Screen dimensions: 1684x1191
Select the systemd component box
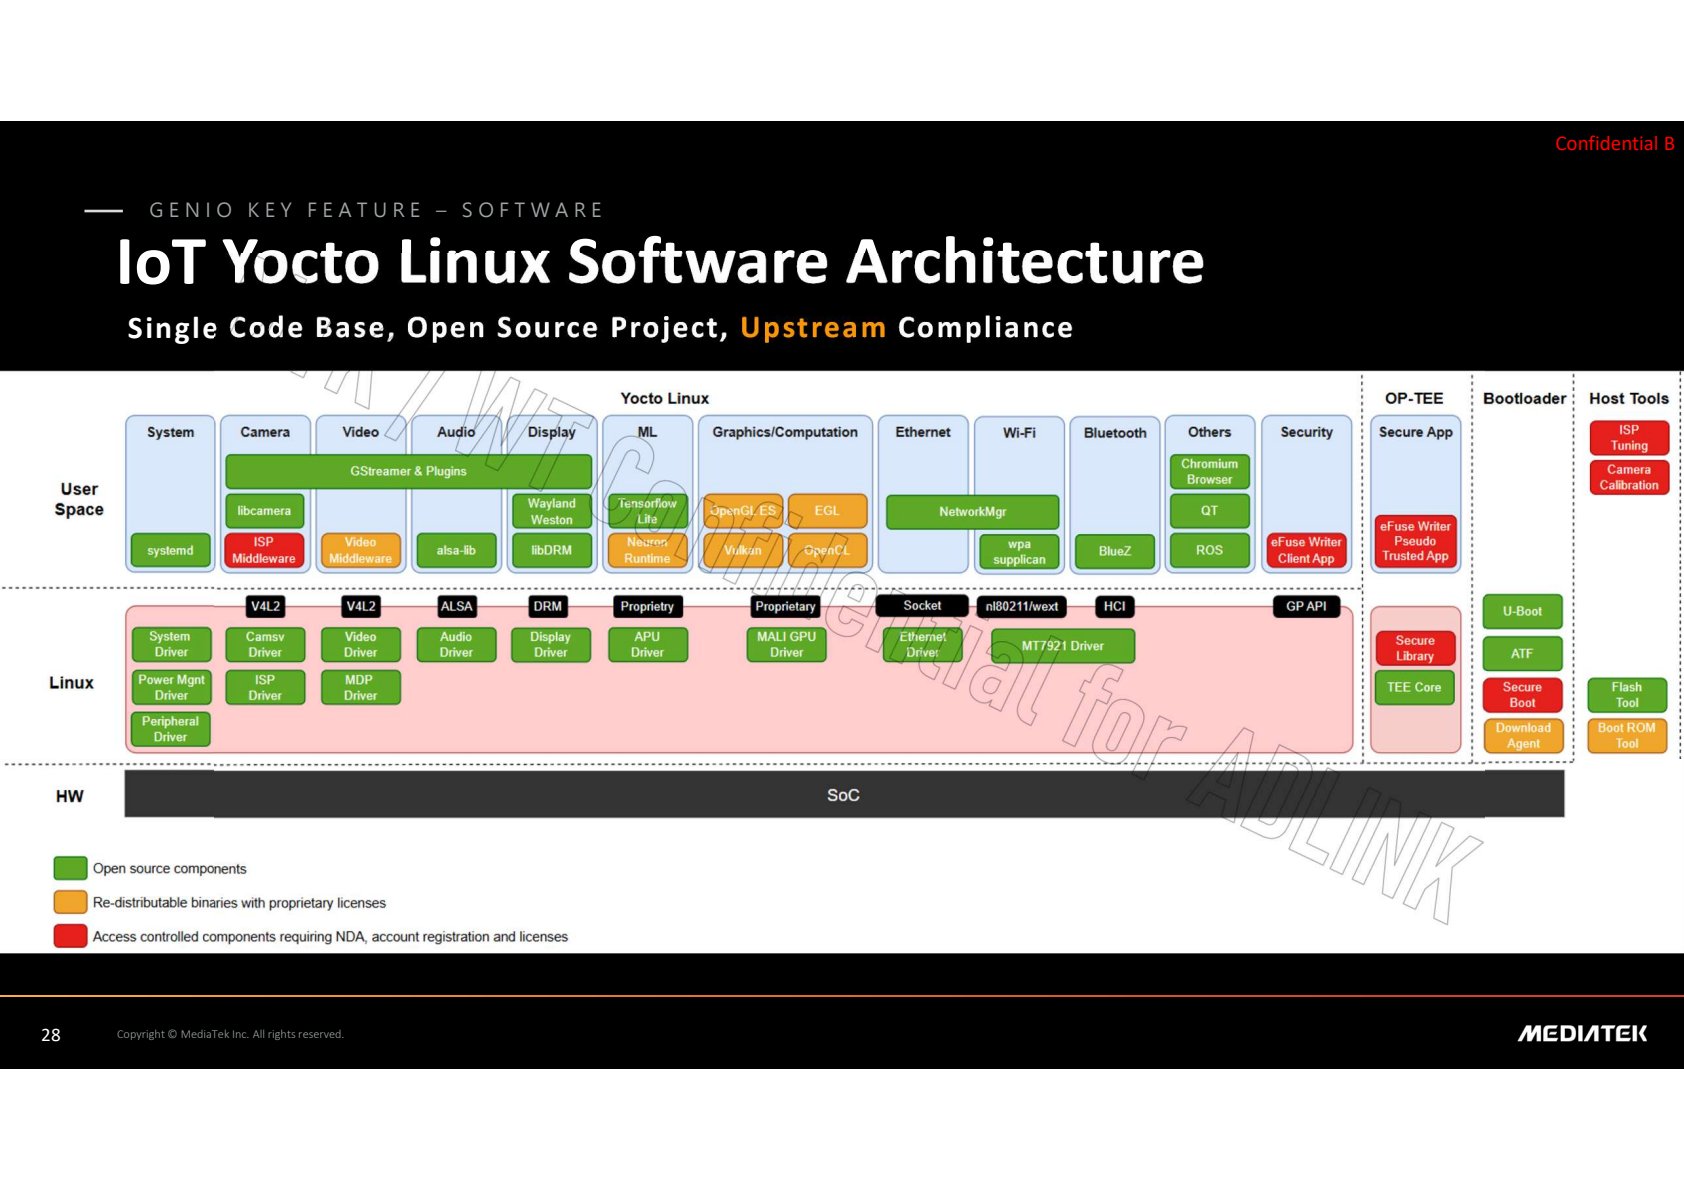tap(171, 551)
